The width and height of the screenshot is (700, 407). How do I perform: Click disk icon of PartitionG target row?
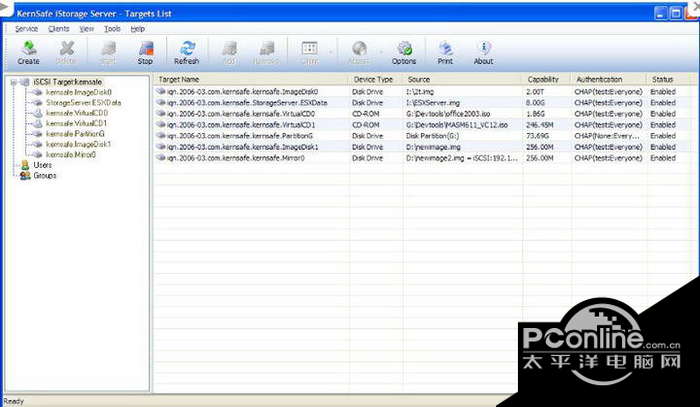tap(160, 136)
